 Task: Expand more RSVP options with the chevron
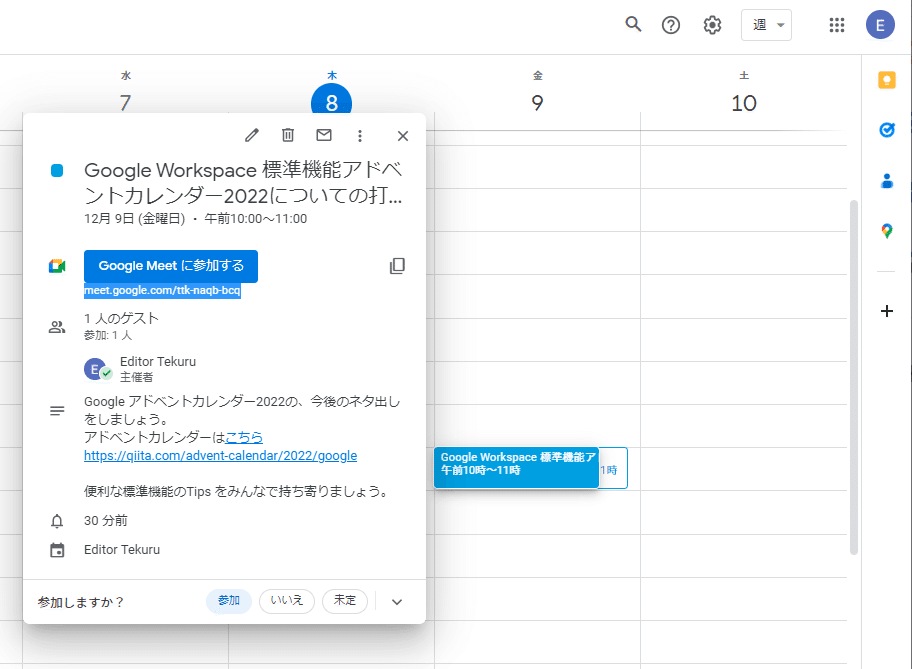396,601
